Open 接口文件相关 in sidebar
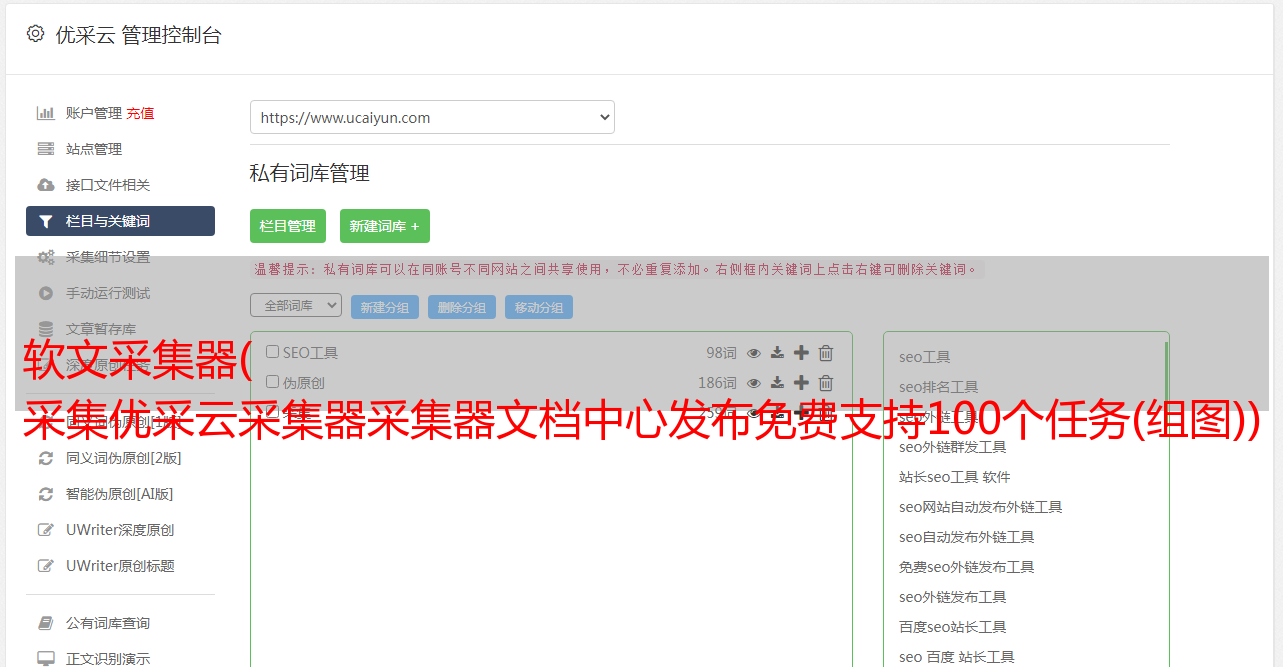 point(108,185)
